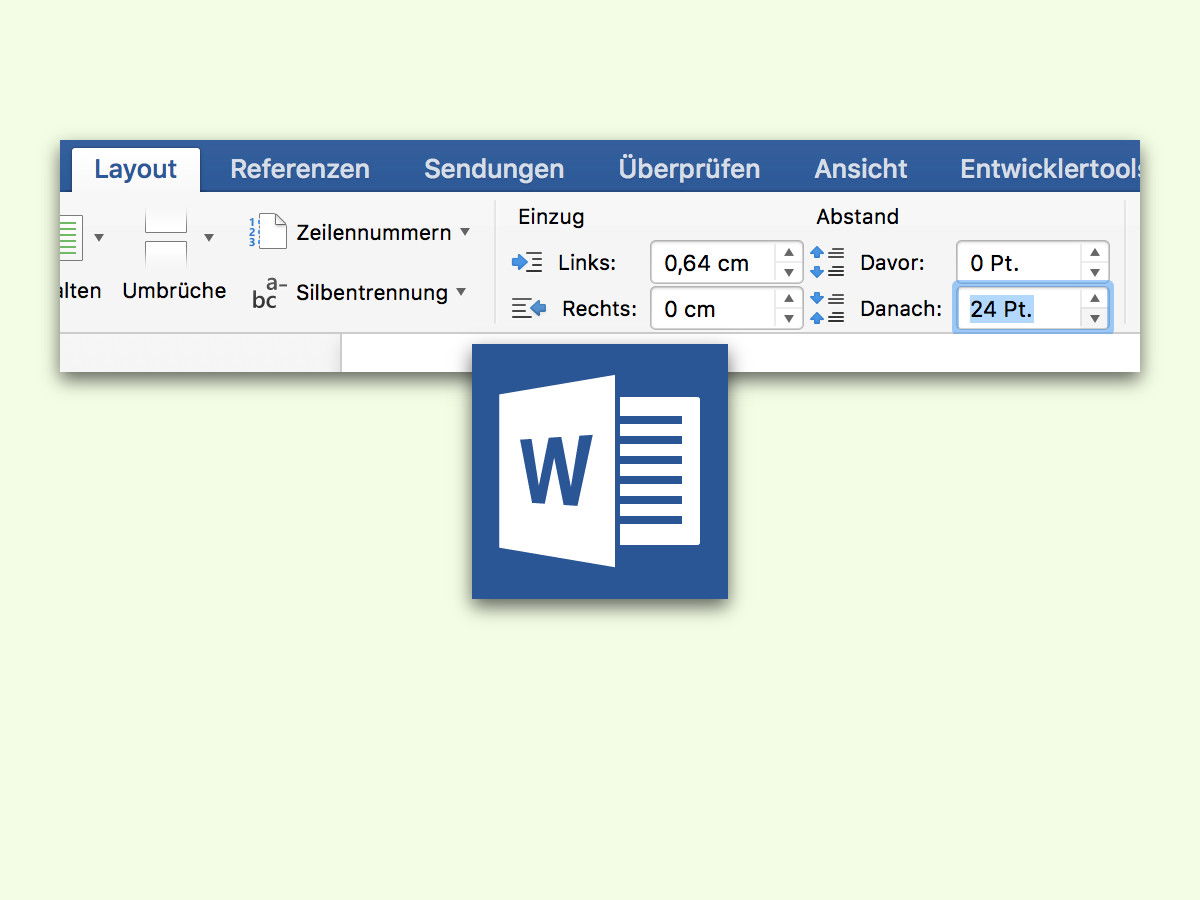Screen dimensions: 1200x900
Task: Expand the Umbrüche dropdown arrow
Action: [x=209, y=238]
